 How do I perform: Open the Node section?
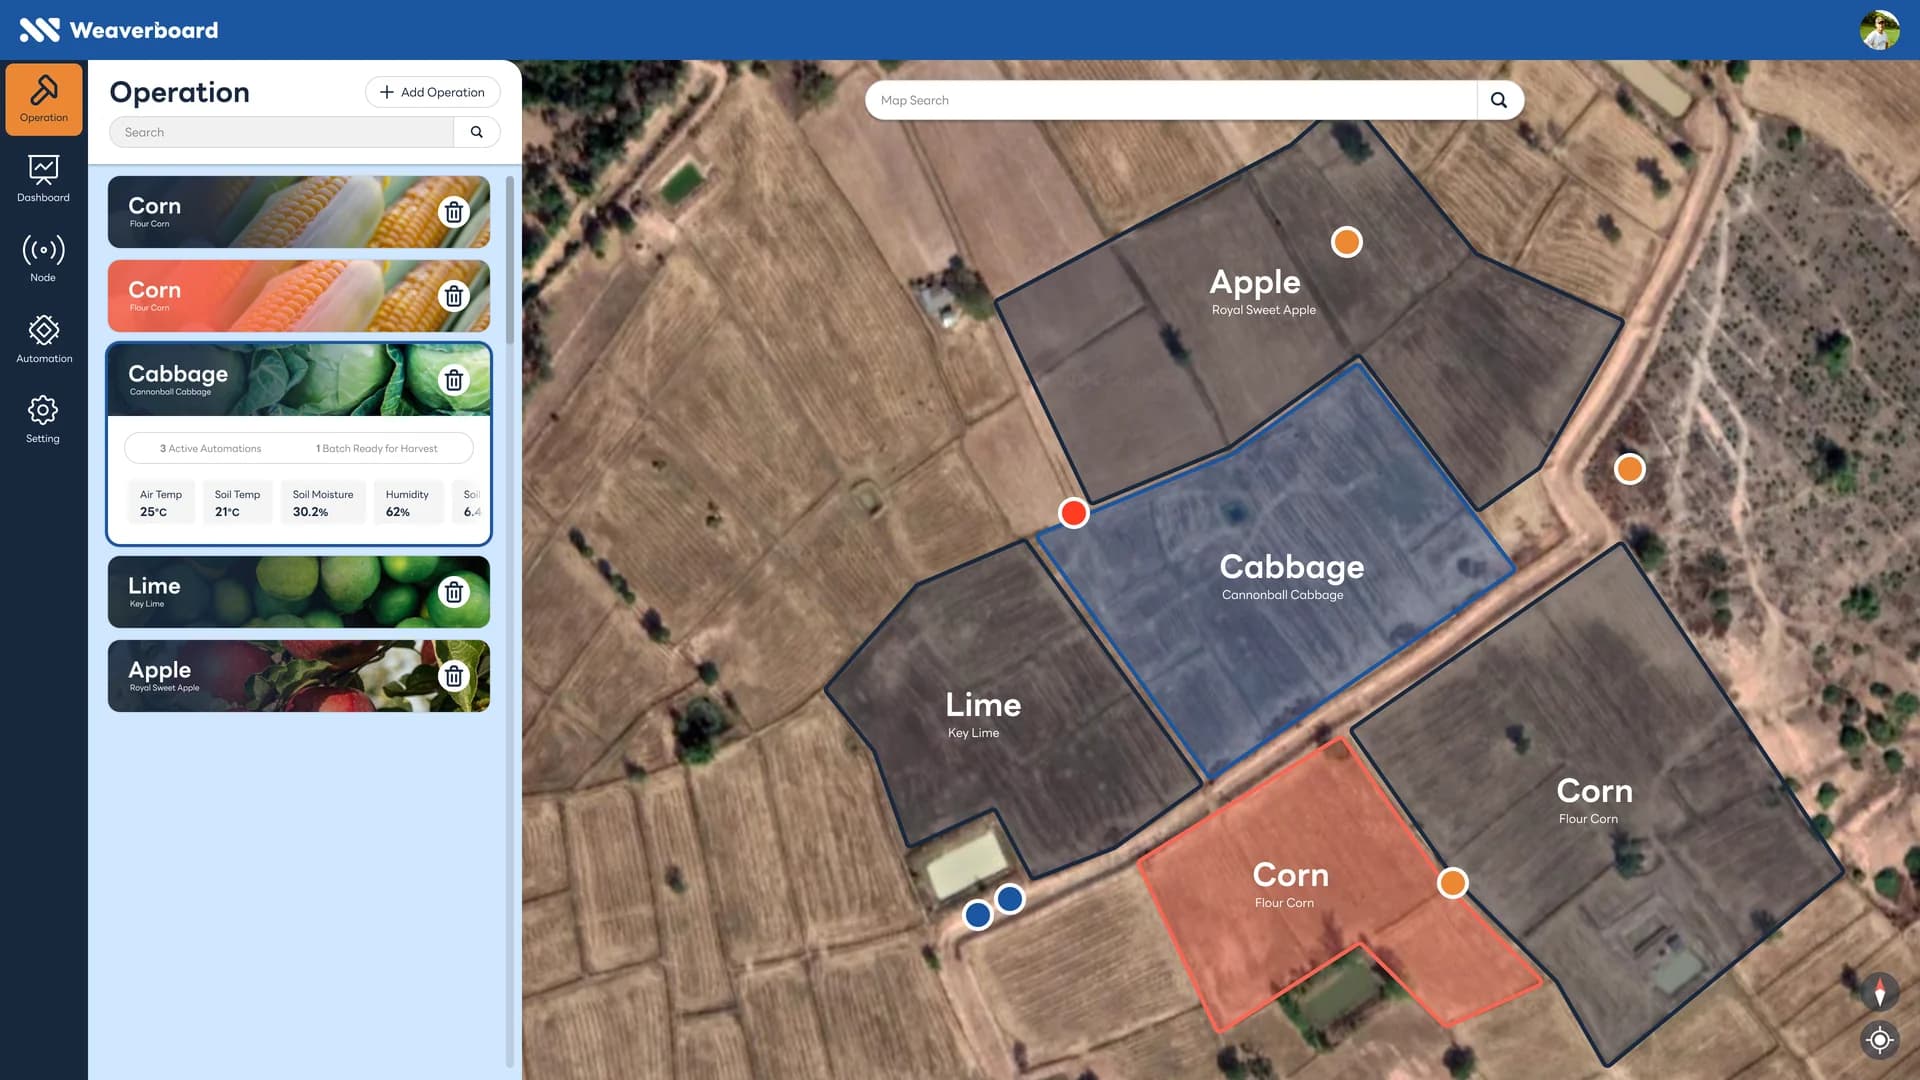(43, 259)
